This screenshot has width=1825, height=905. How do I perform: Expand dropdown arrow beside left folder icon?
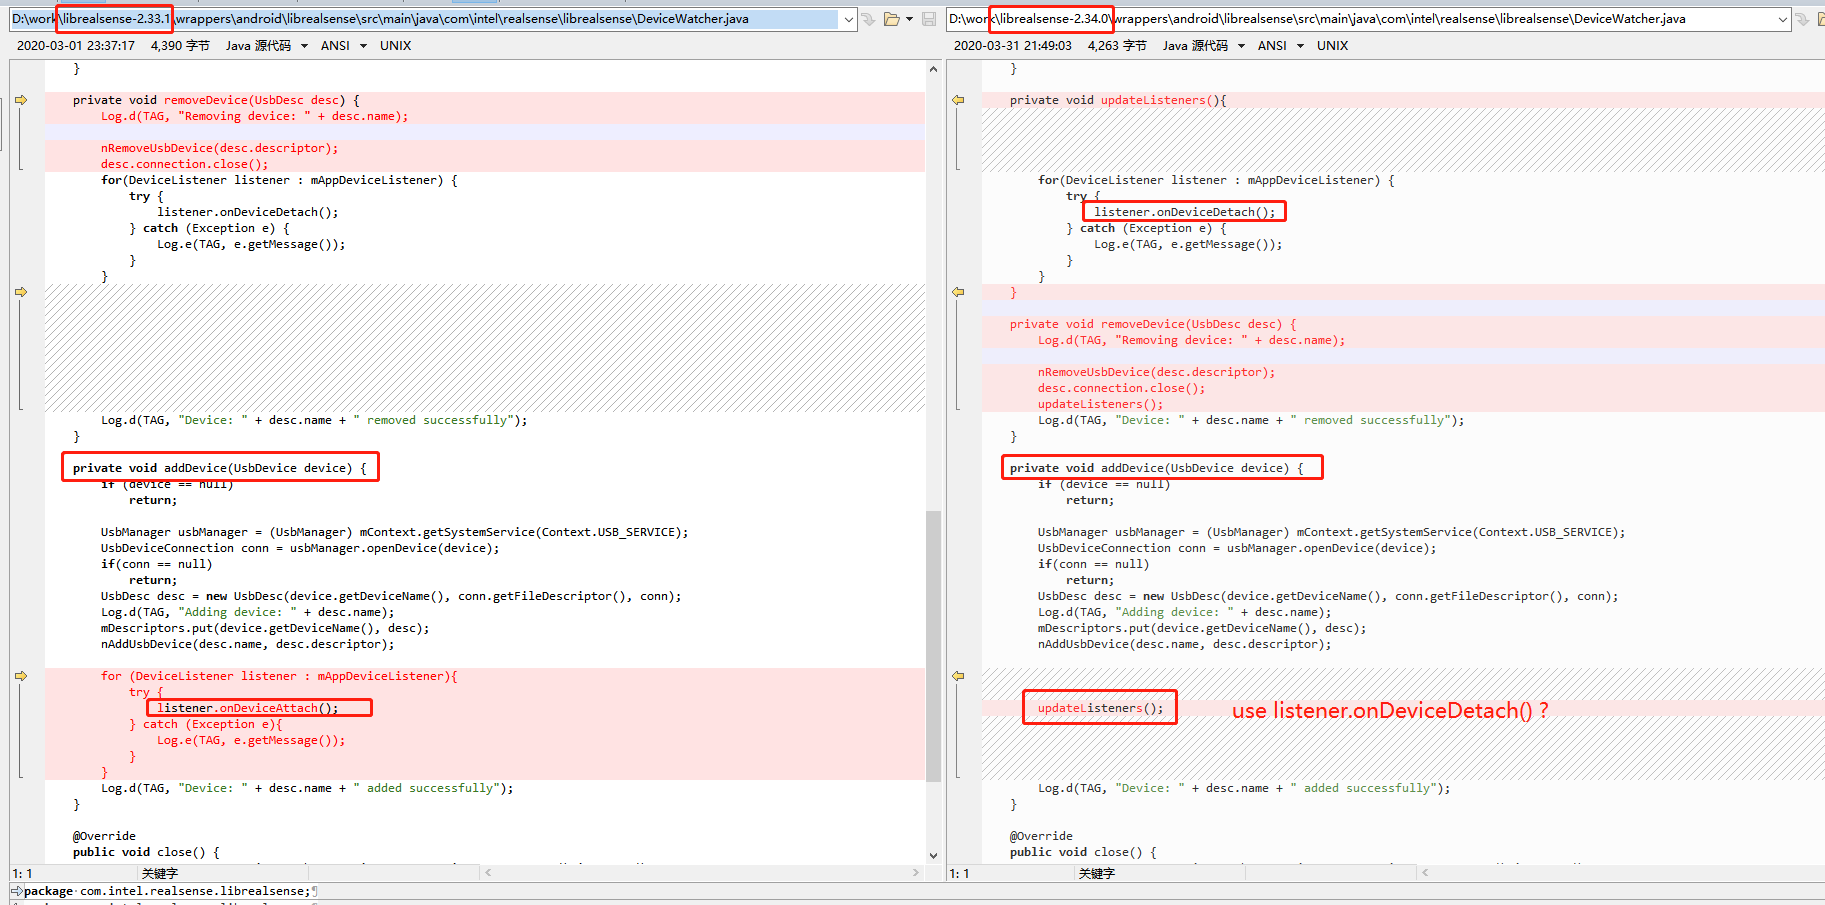tap(909, 19)
